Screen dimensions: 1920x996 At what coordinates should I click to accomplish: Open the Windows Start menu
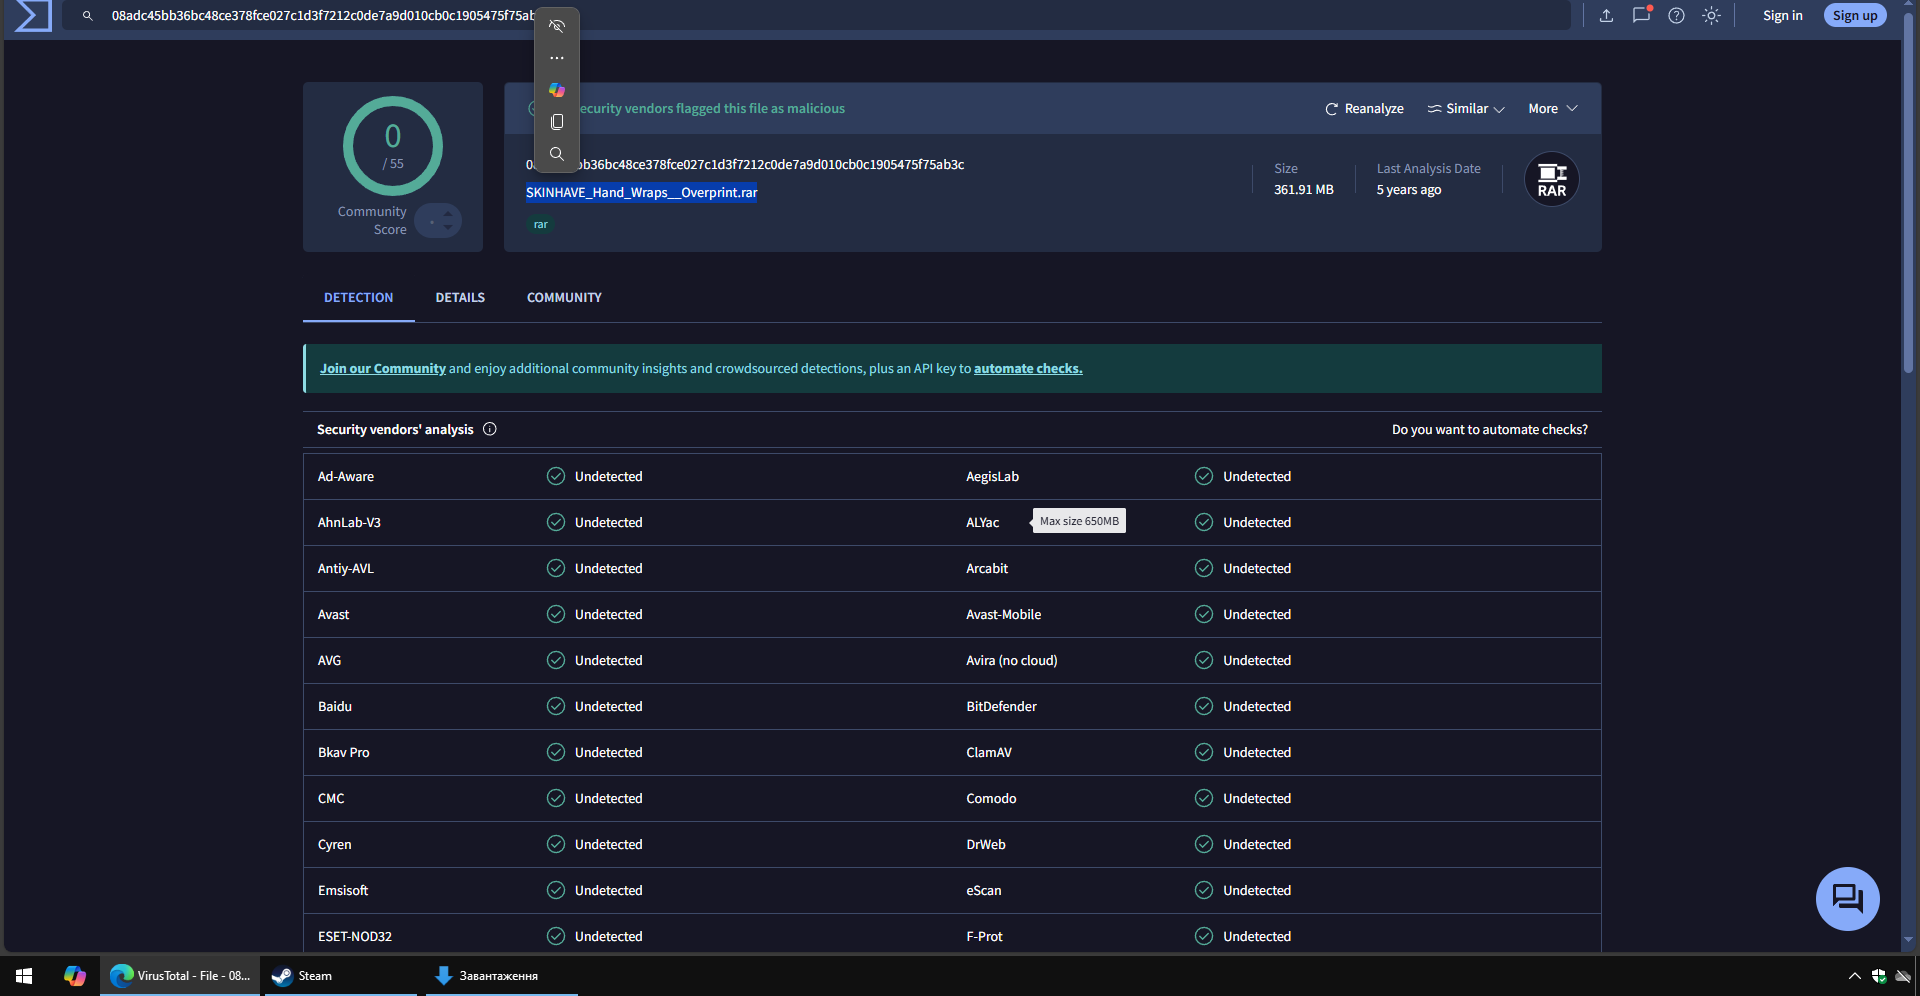(24, 976)
